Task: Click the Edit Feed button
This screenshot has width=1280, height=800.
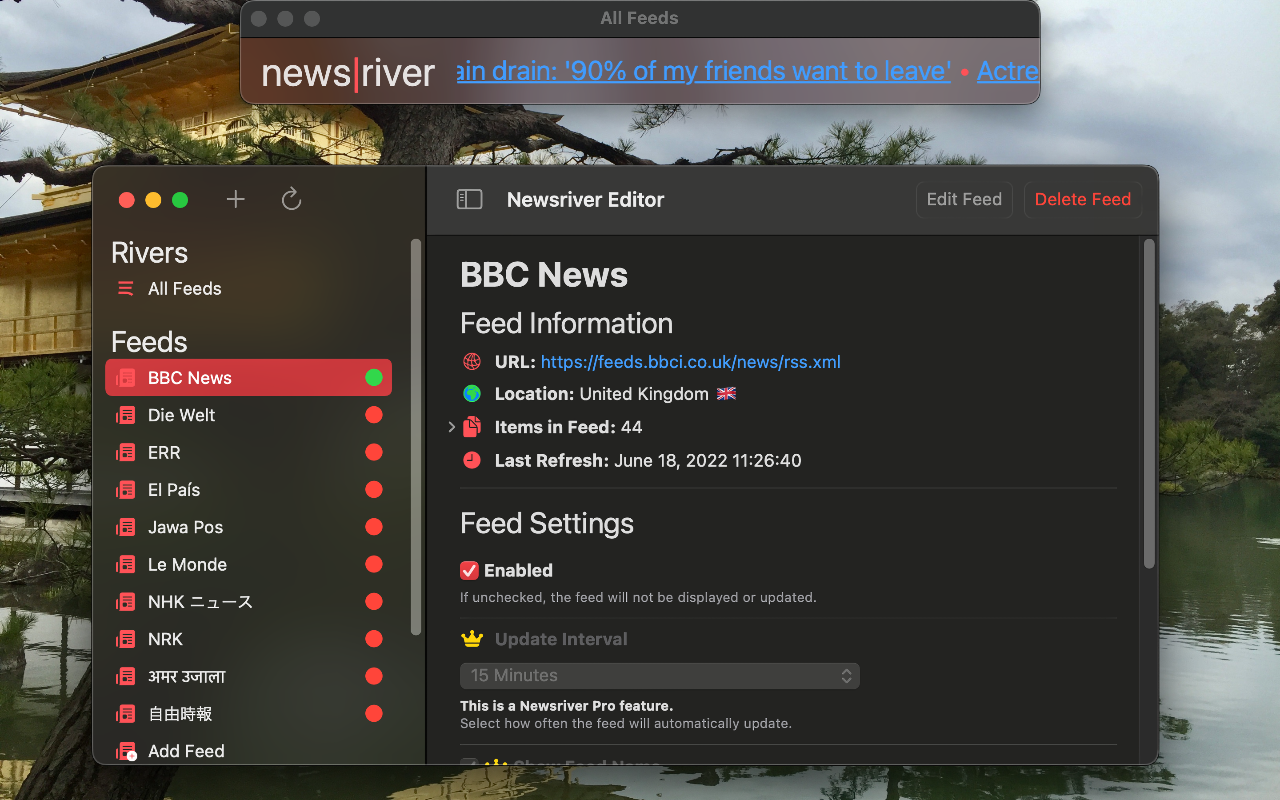Action: [964, 199]
